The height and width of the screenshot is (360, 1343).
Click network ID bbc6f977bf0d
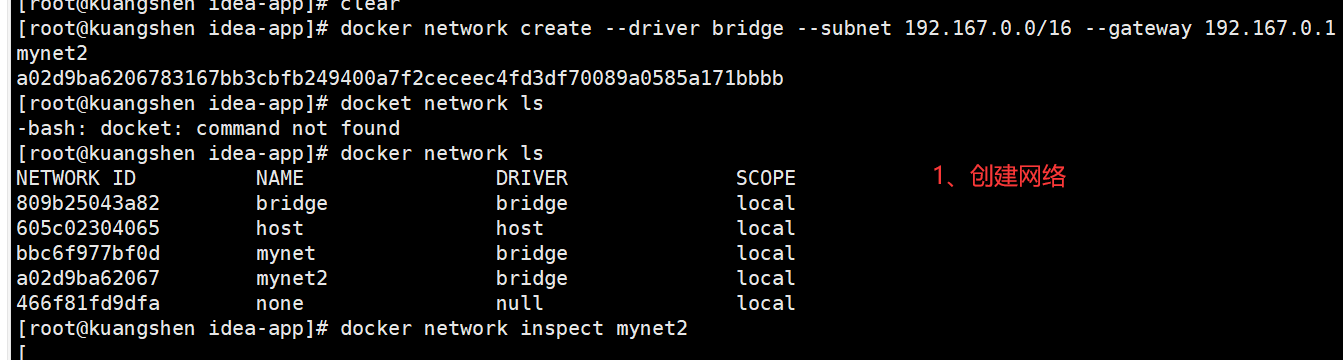tap(88, 253)
